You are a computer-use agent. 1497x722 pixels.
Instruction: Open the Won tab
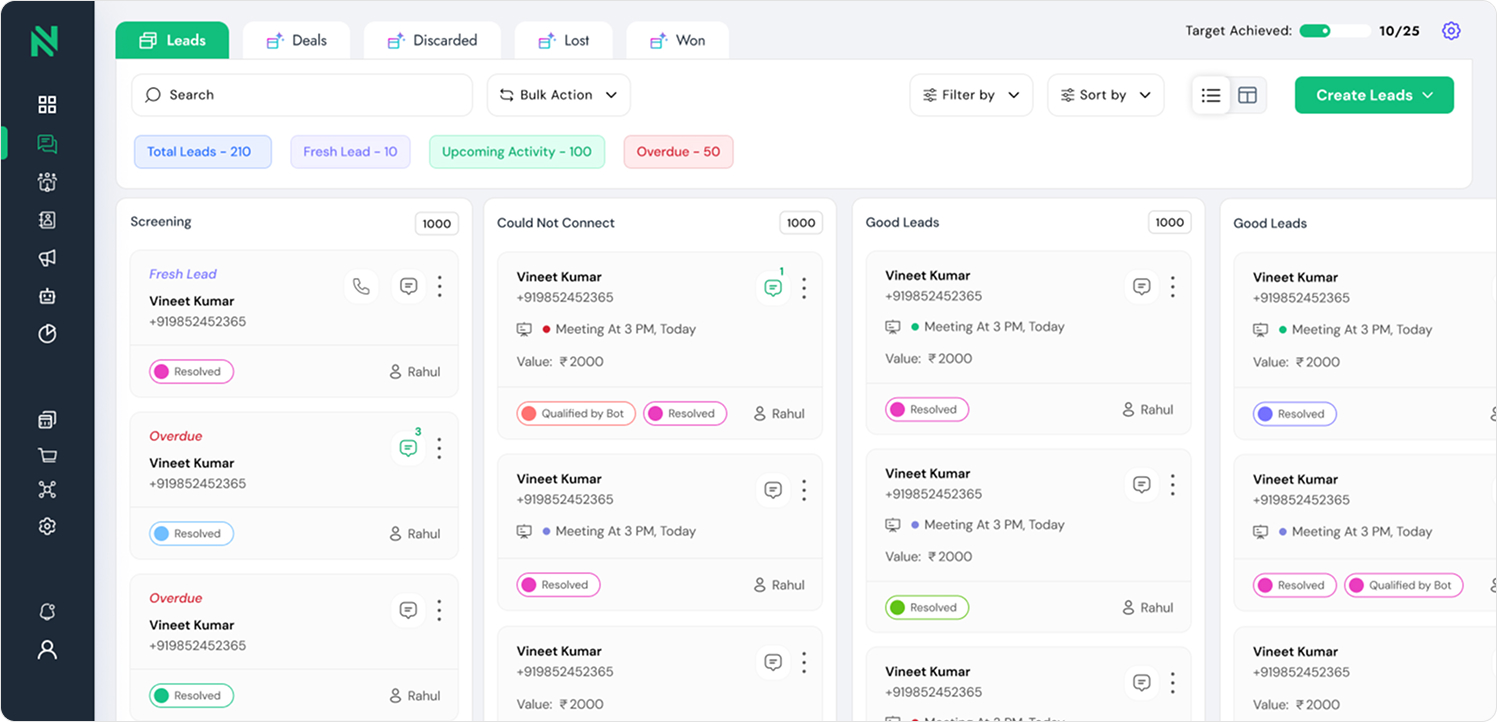coord(677,40)
